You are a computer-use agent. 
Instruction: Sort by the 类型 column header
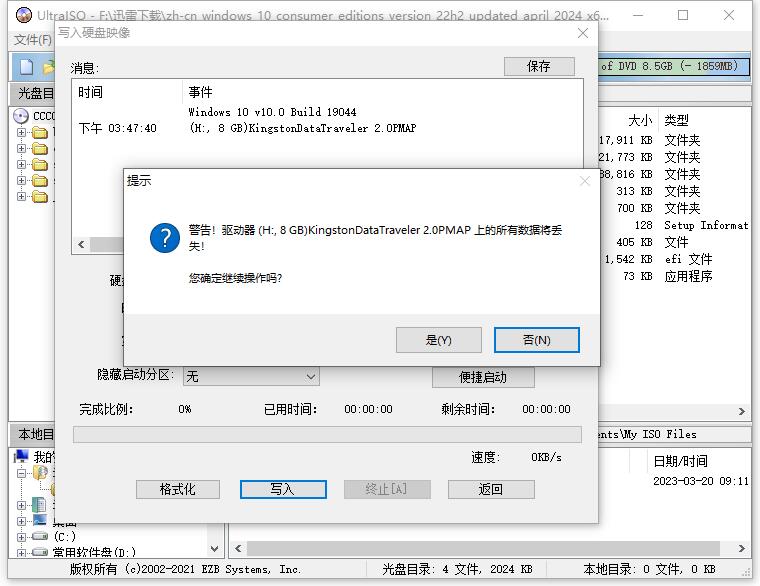pyautogui.click(x=677, y=120)
